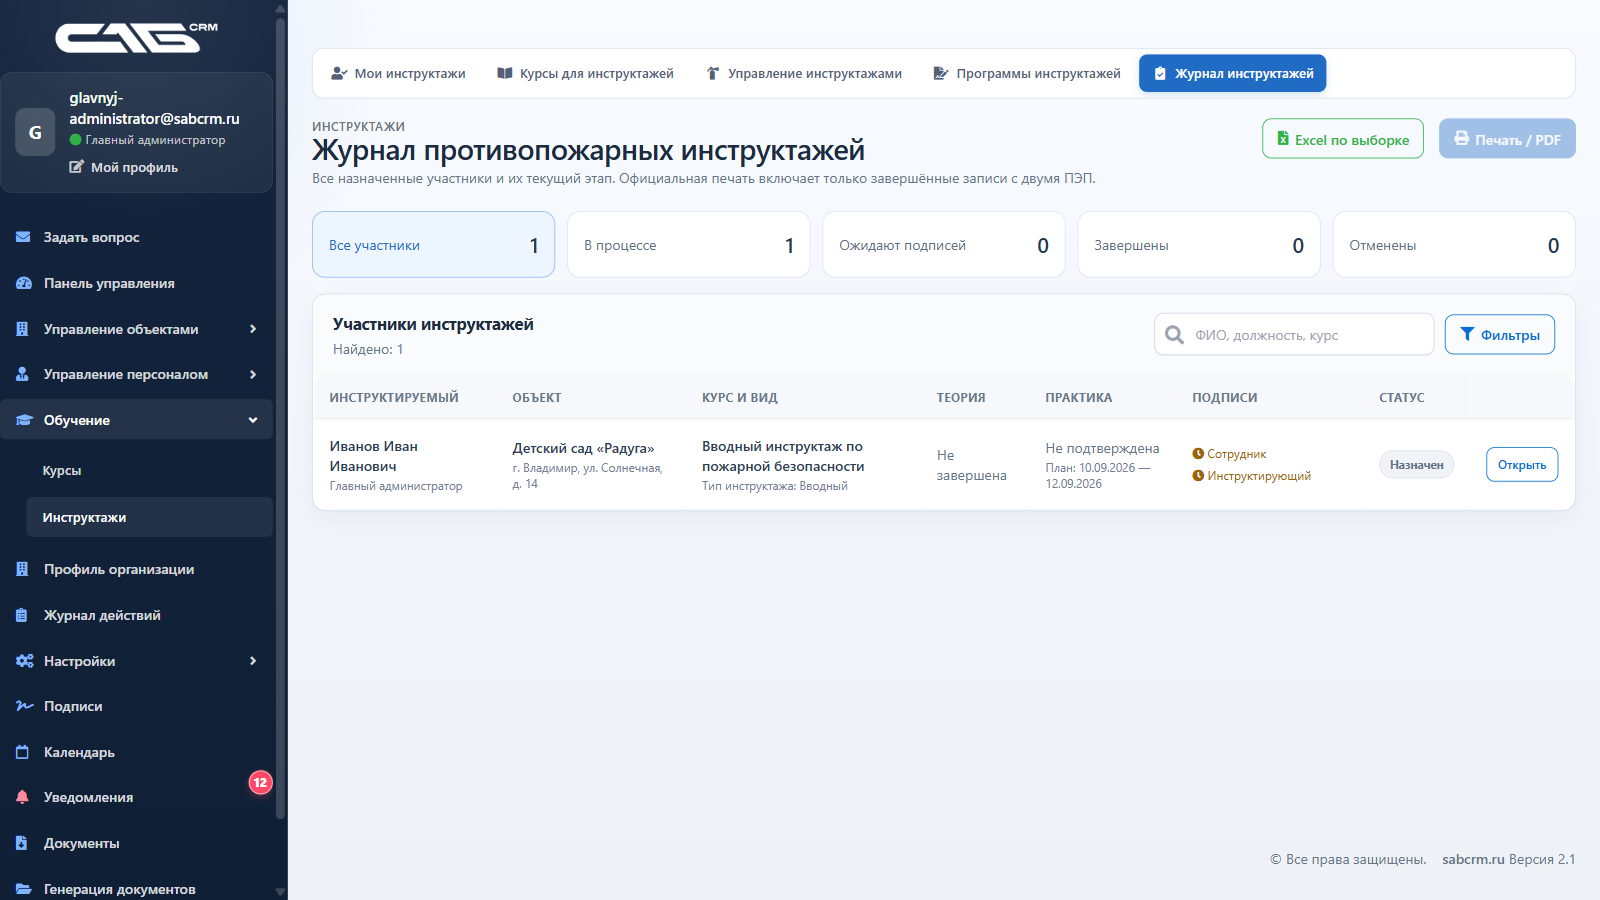Image resolution: width=1600 pixels, height=900 pixels.
Task: Open the notifications badge showing 12
Action: coord(260,782)
